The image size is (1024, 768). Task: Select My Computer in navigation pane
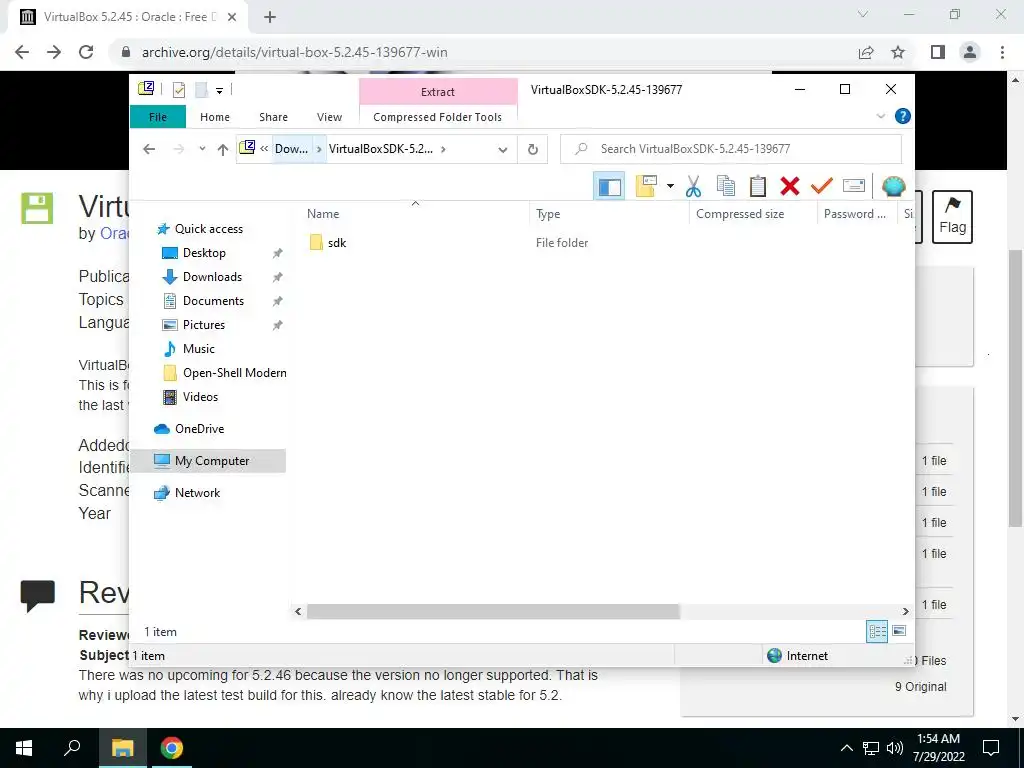pos(208,461)
